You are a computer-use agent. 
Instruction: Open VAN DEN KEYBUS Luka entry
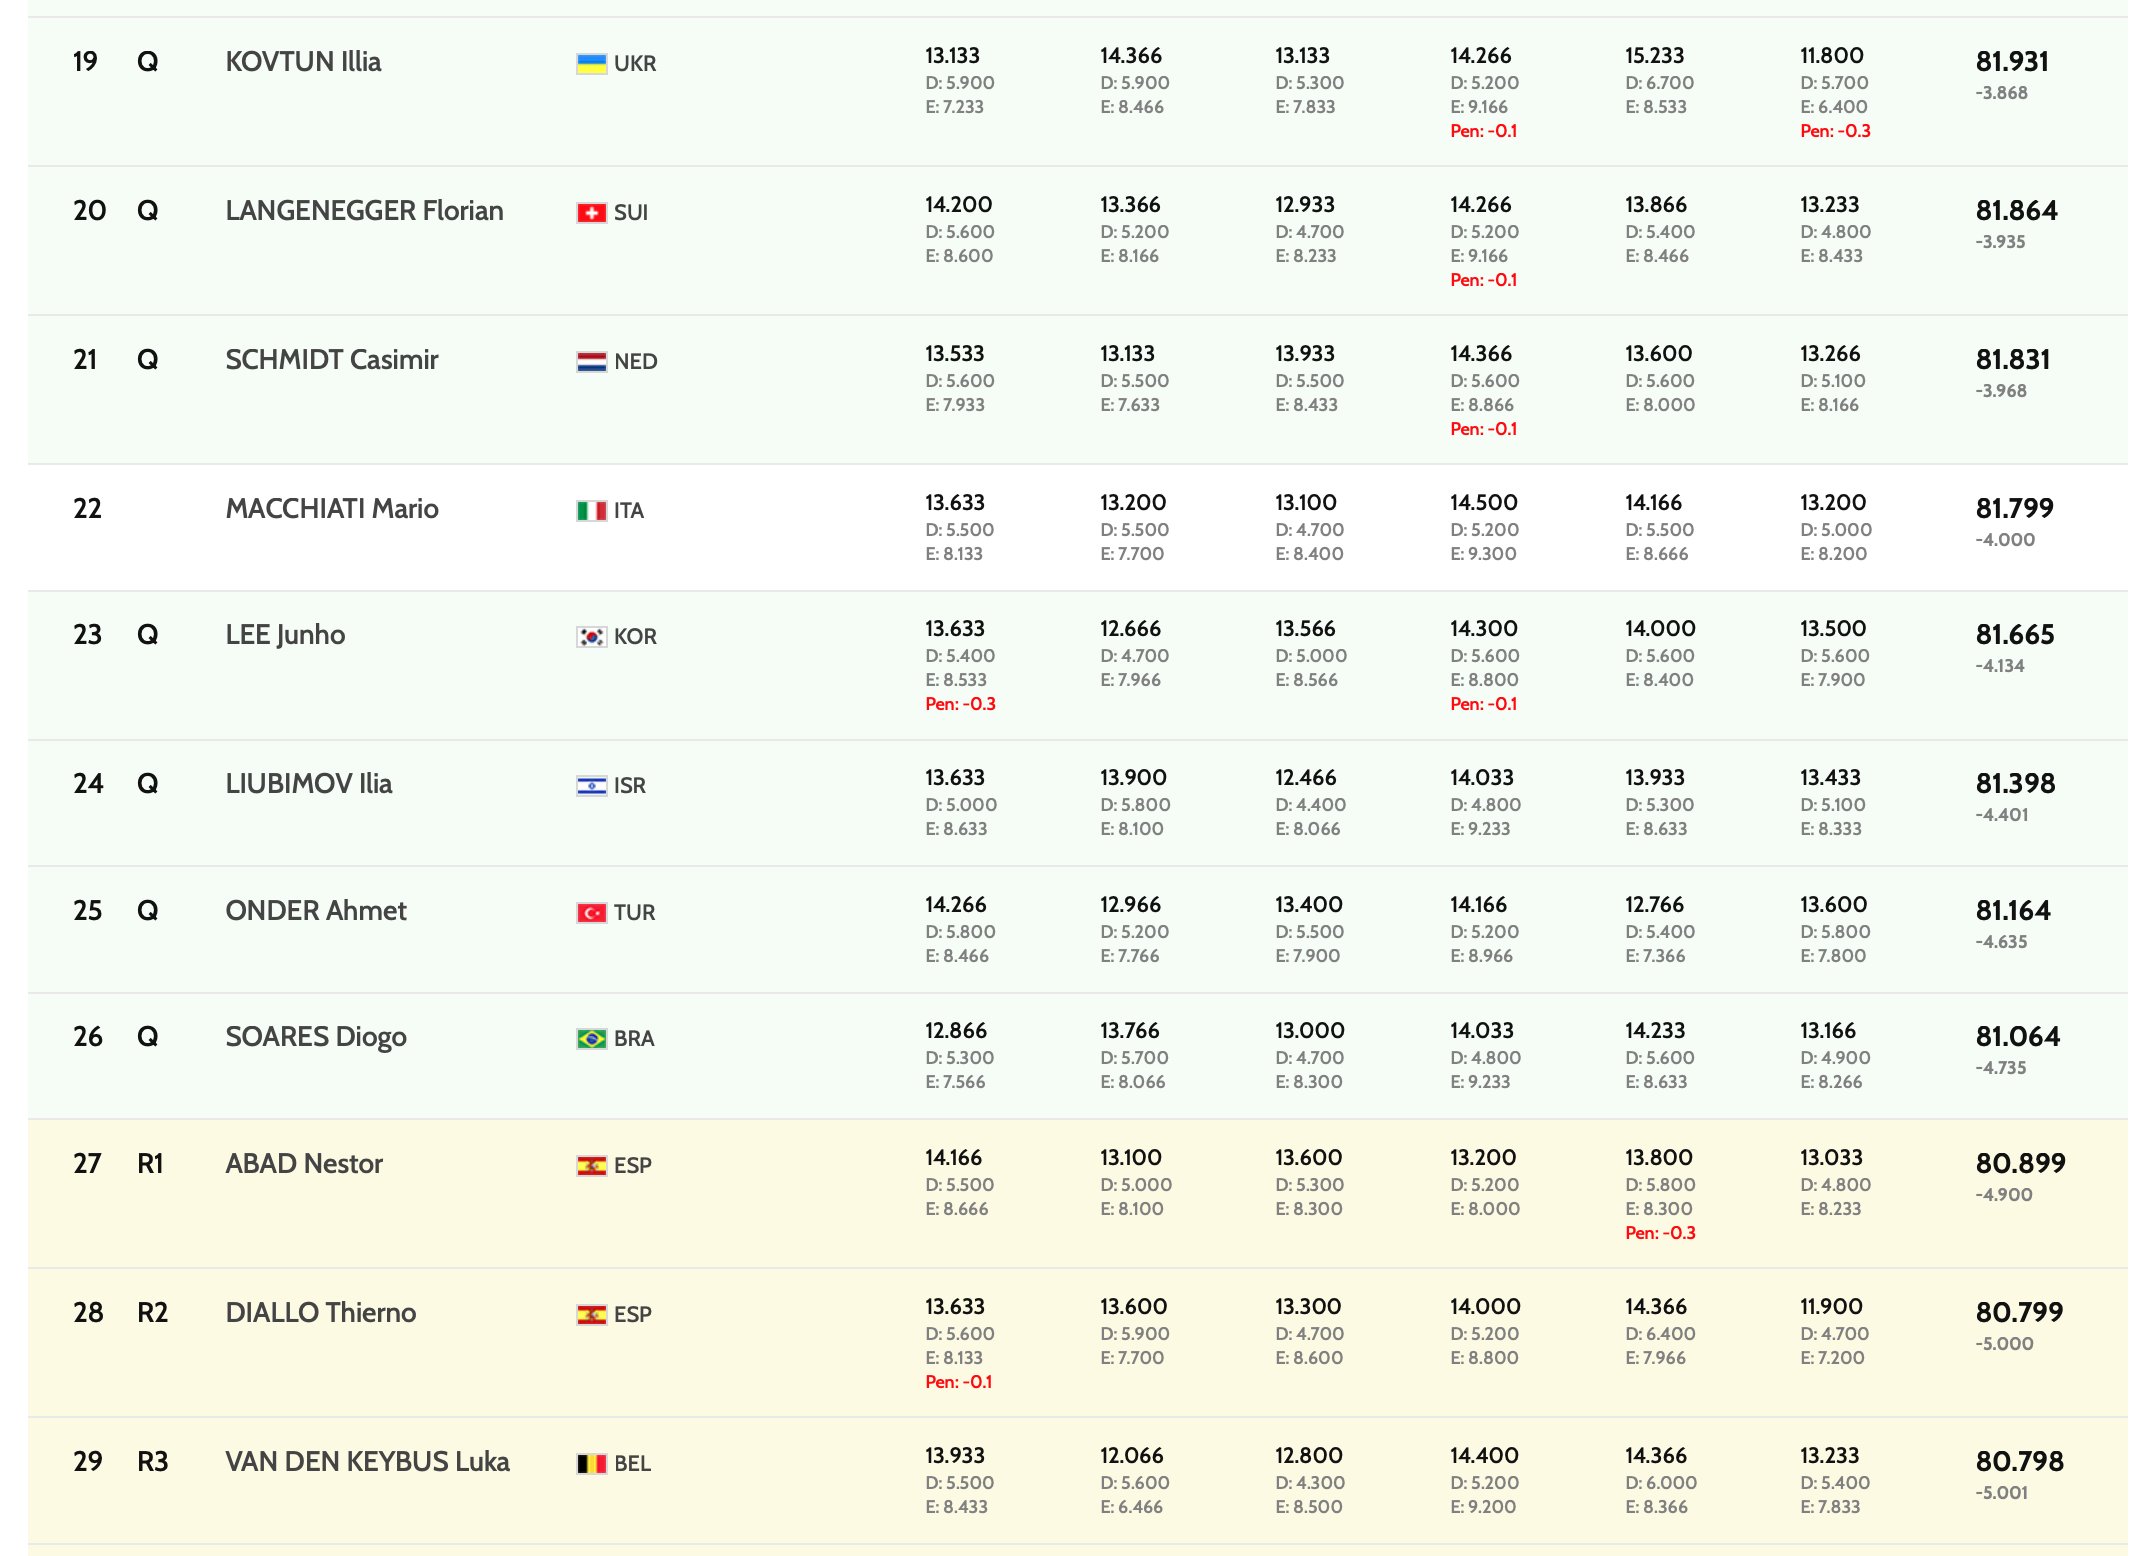click(367, 1462)
